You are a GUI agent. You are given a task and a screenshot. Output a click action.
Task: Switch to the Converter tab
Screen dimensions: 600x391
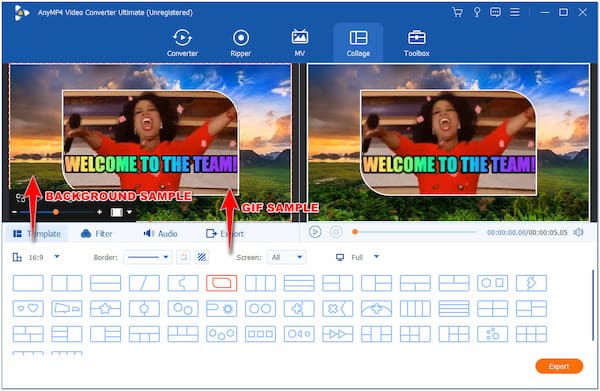182,43
